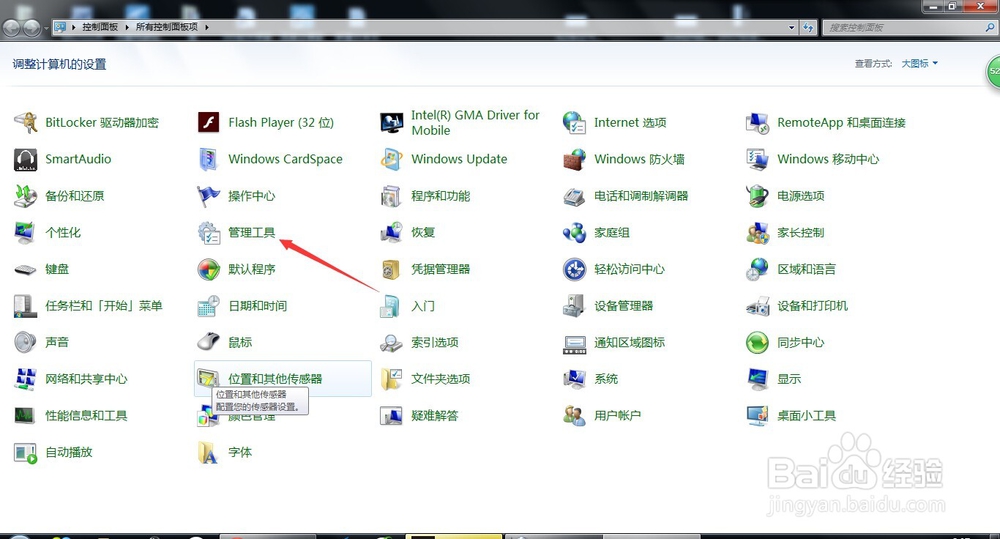Viewport: 1000px width, 539px height.
Task: Open the 日期和时间 link
Action: coord(258,306)
